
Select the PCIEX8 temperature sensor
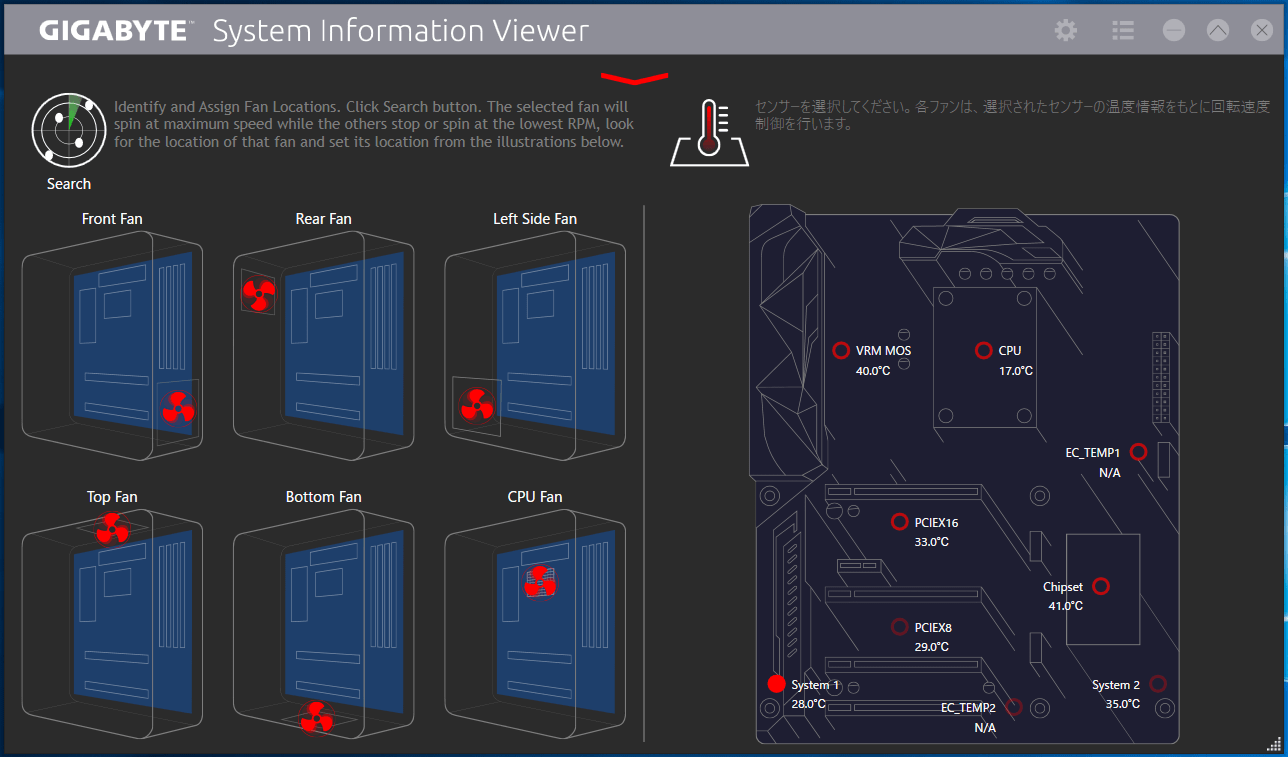899,627
